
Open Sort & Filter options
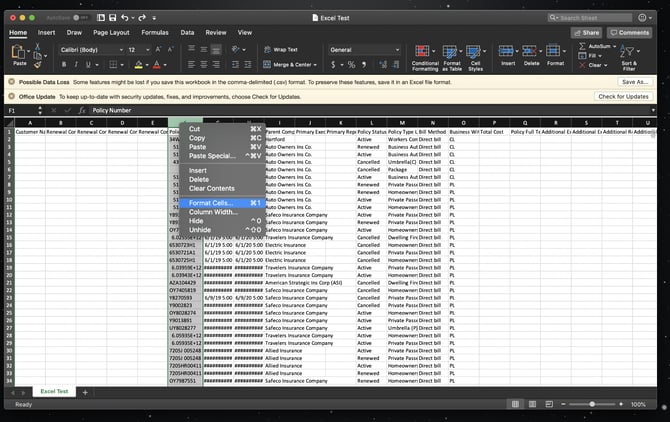[x=629, y=58]
